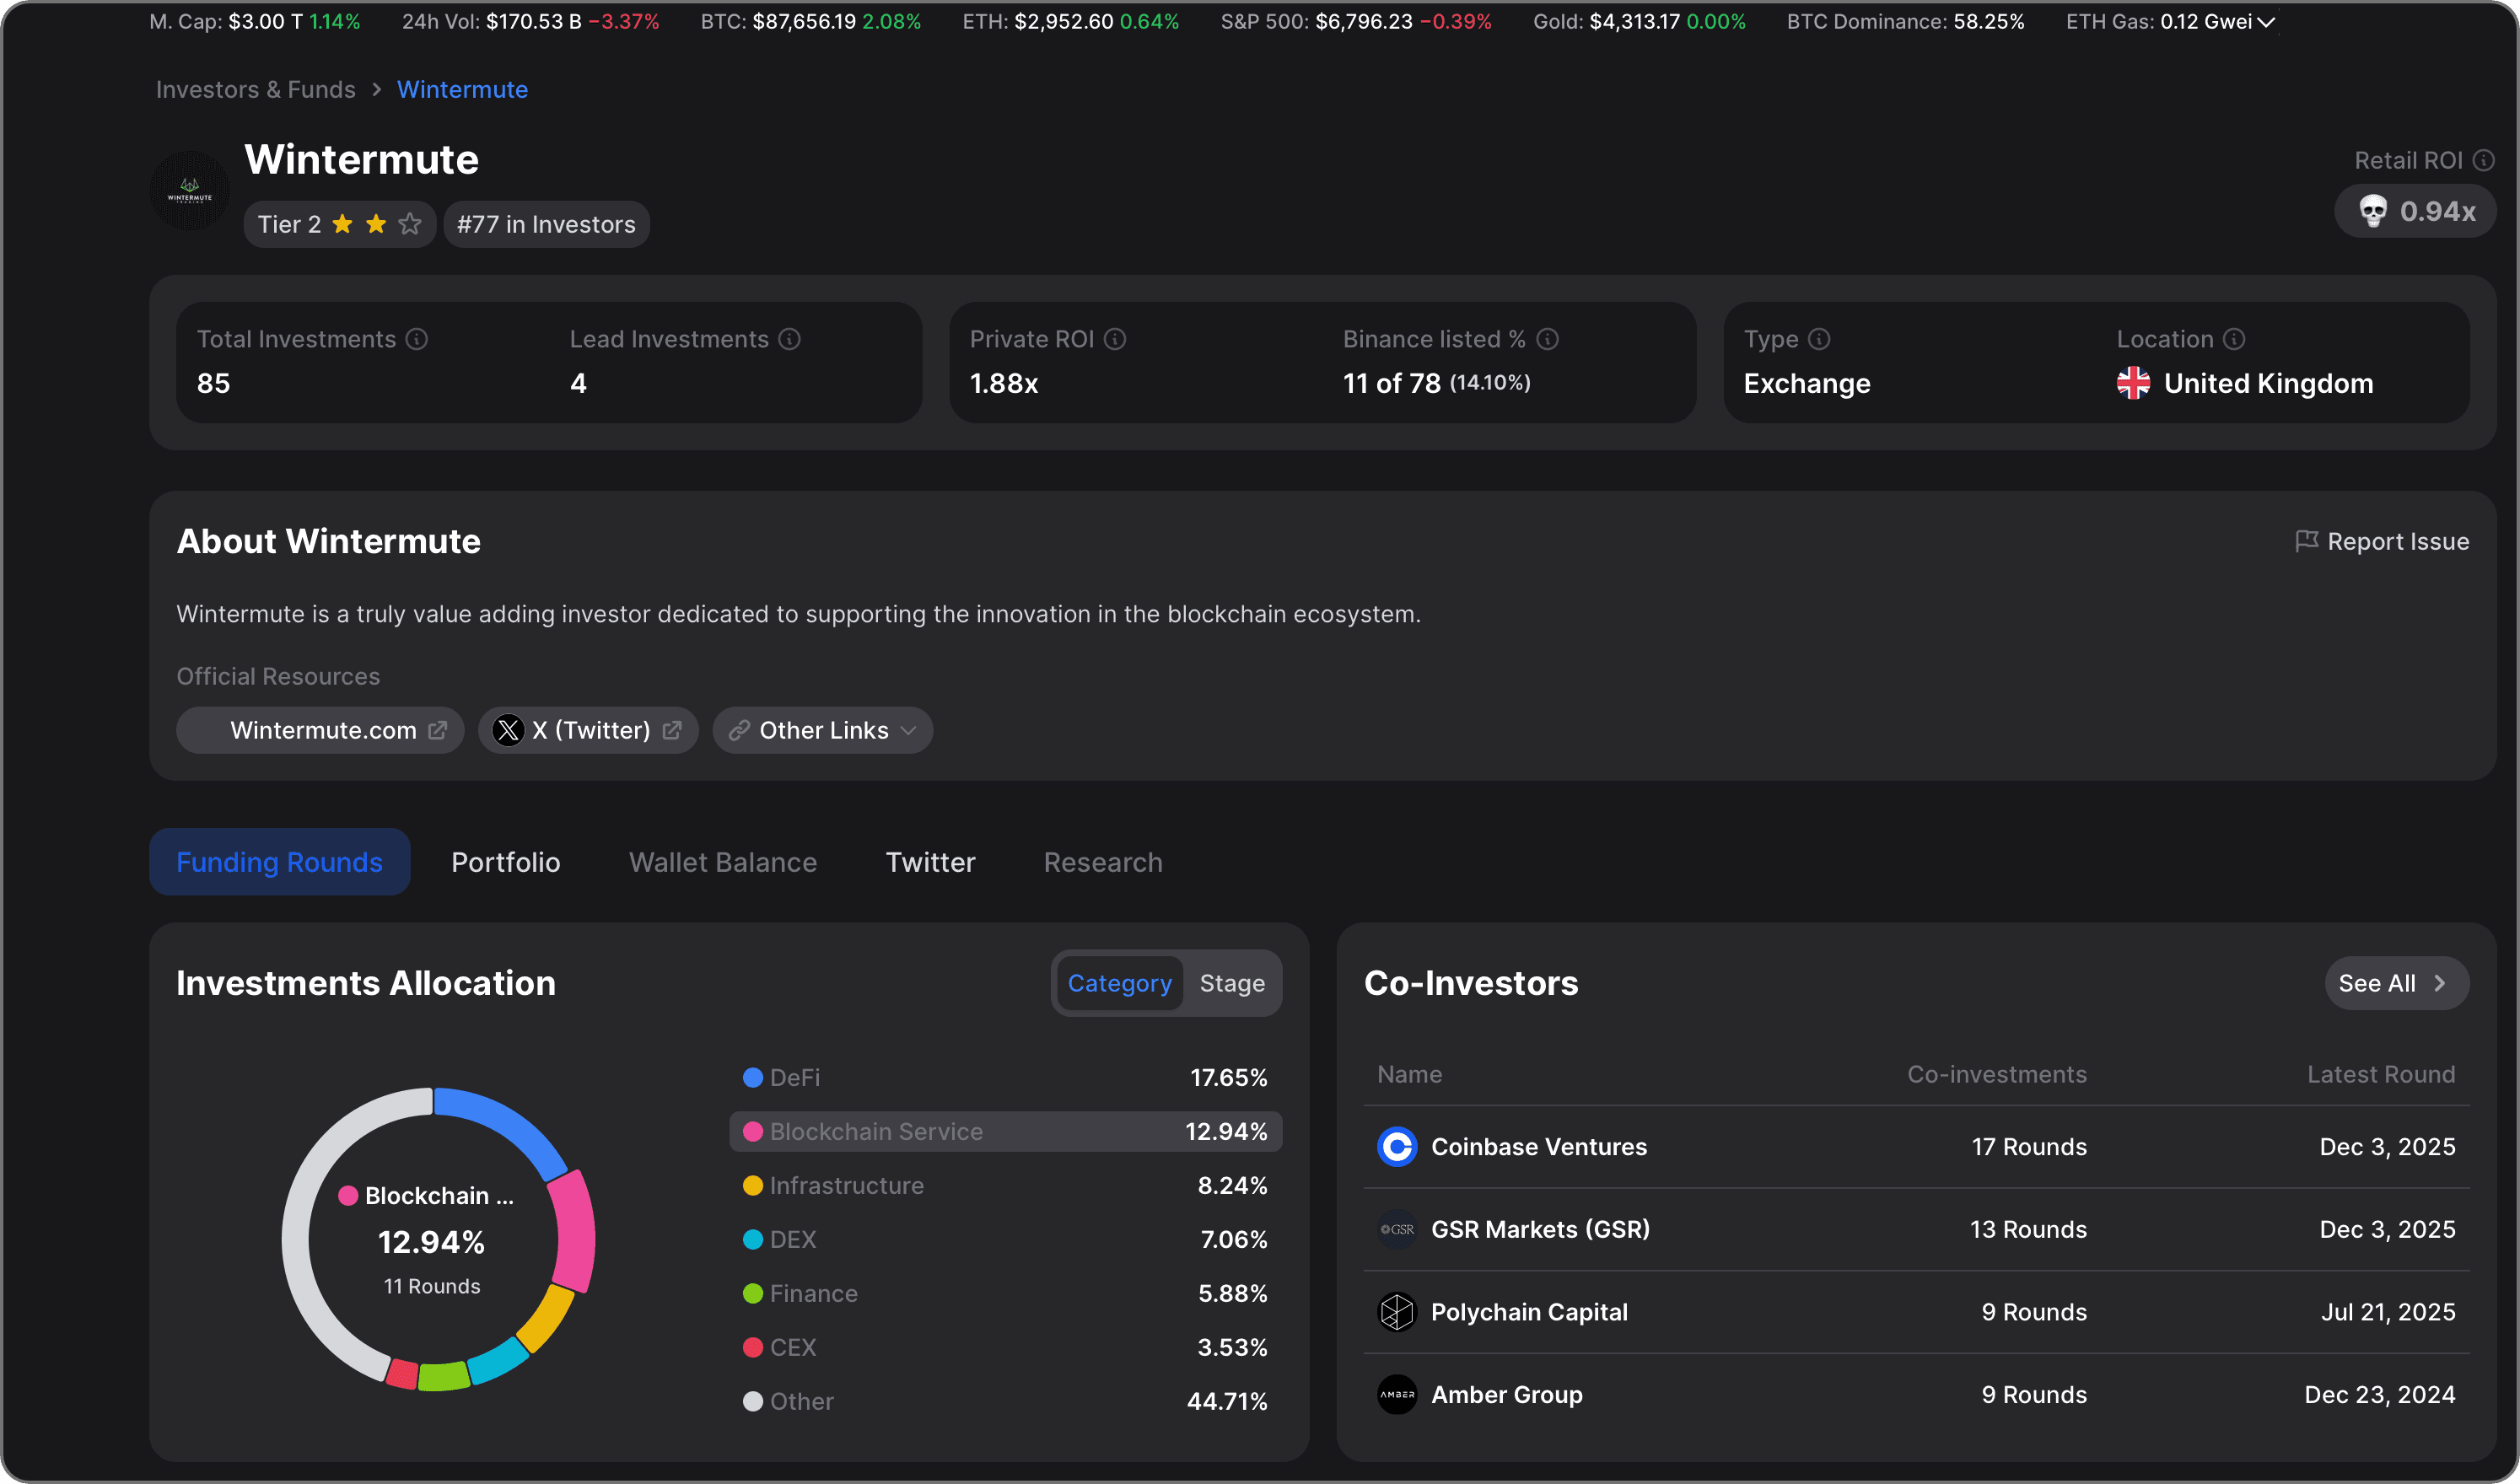Image resolution: width=2520 pixels, height=1484 pixels.
Task: Open the Wintermute.com website link
Action: click(322, 730)
